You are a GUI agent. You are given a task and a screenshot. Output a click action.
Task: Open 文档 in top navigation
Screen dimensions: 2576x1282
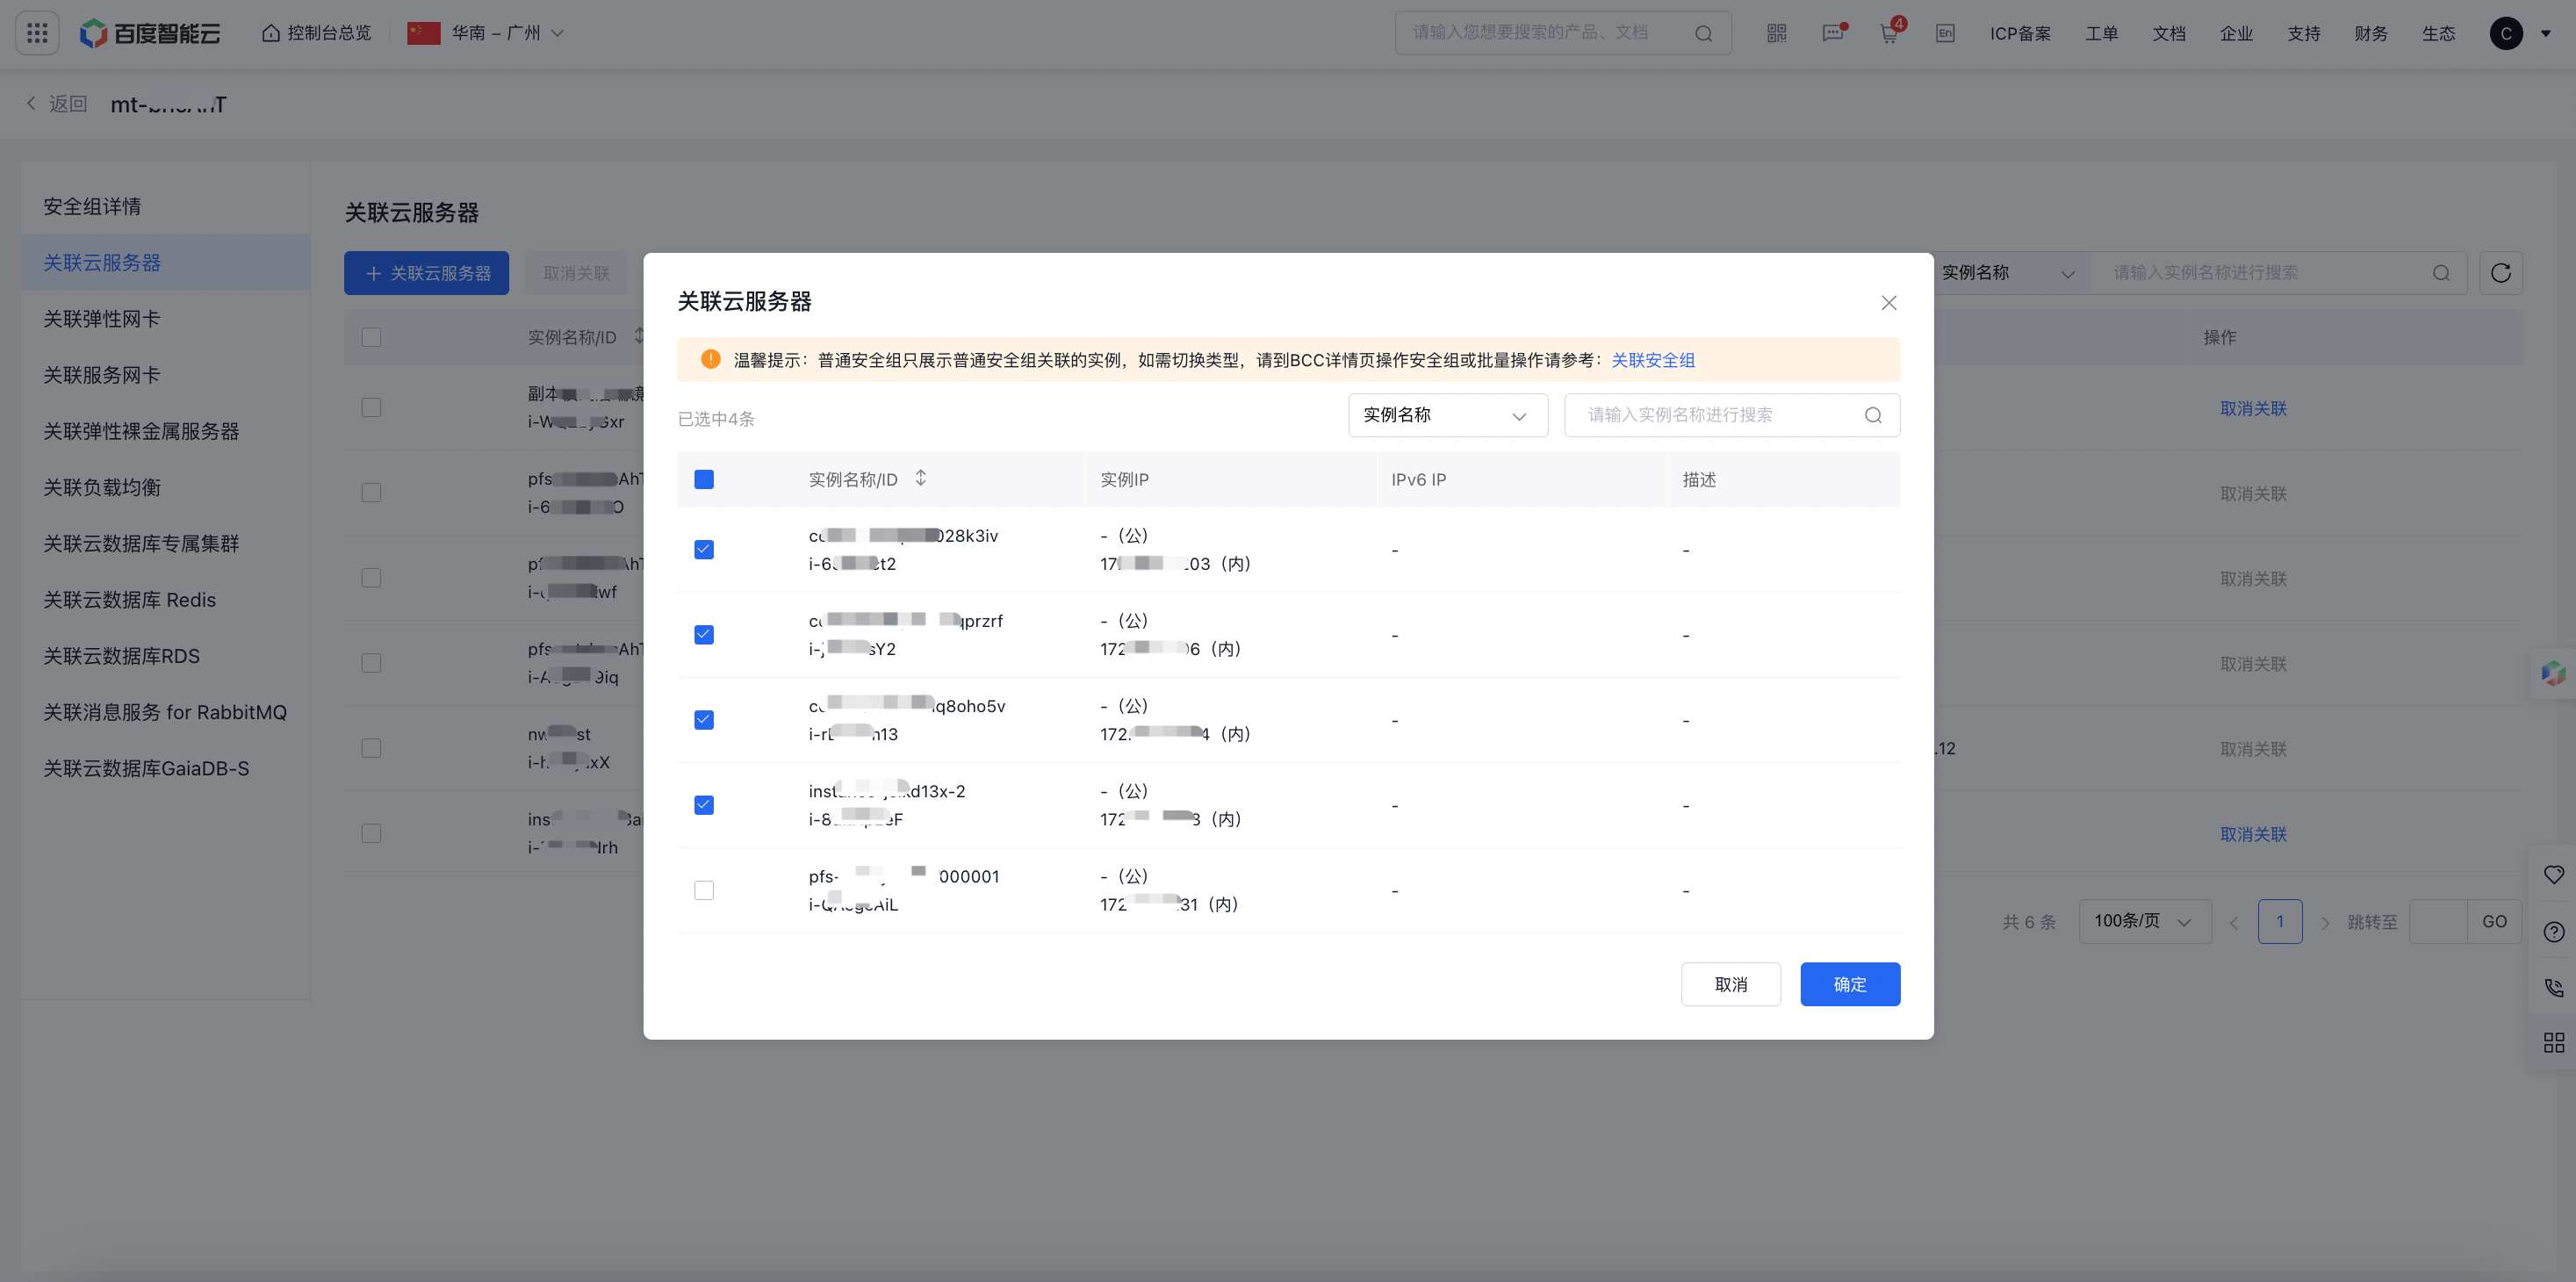point(2169,33)
